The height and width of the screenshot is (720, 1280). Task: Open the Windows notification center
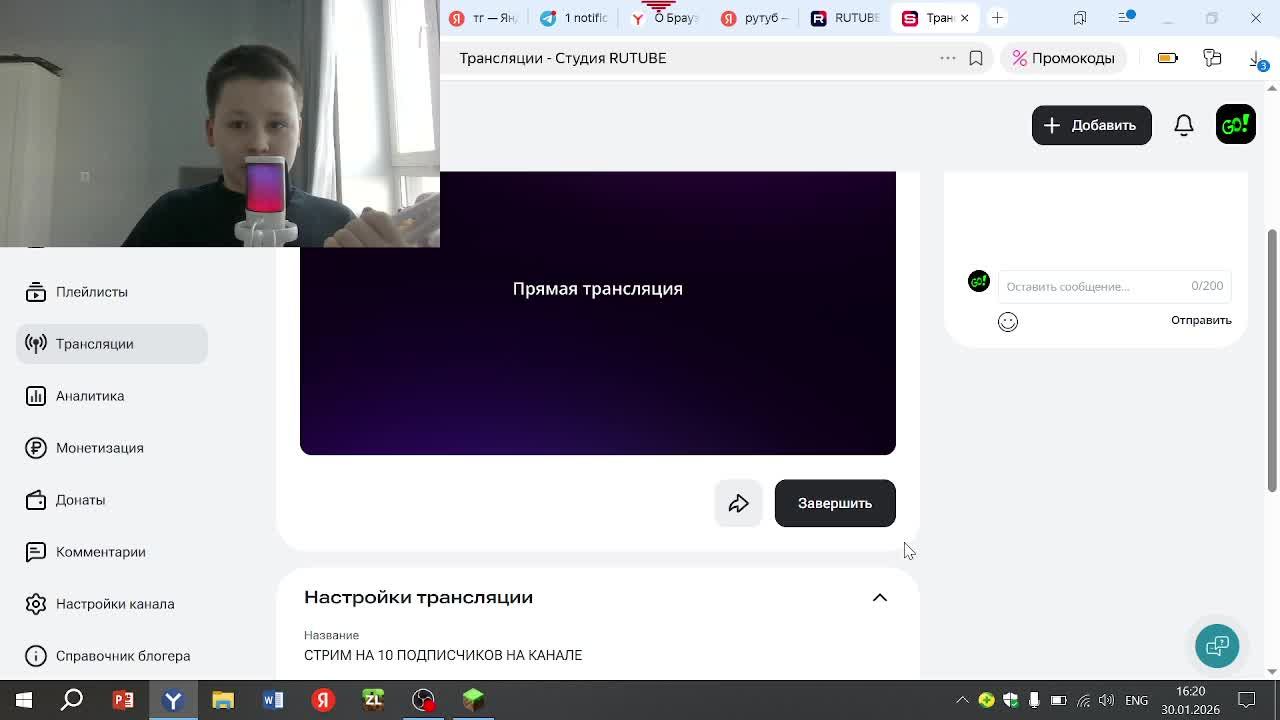click(1247, 700)
